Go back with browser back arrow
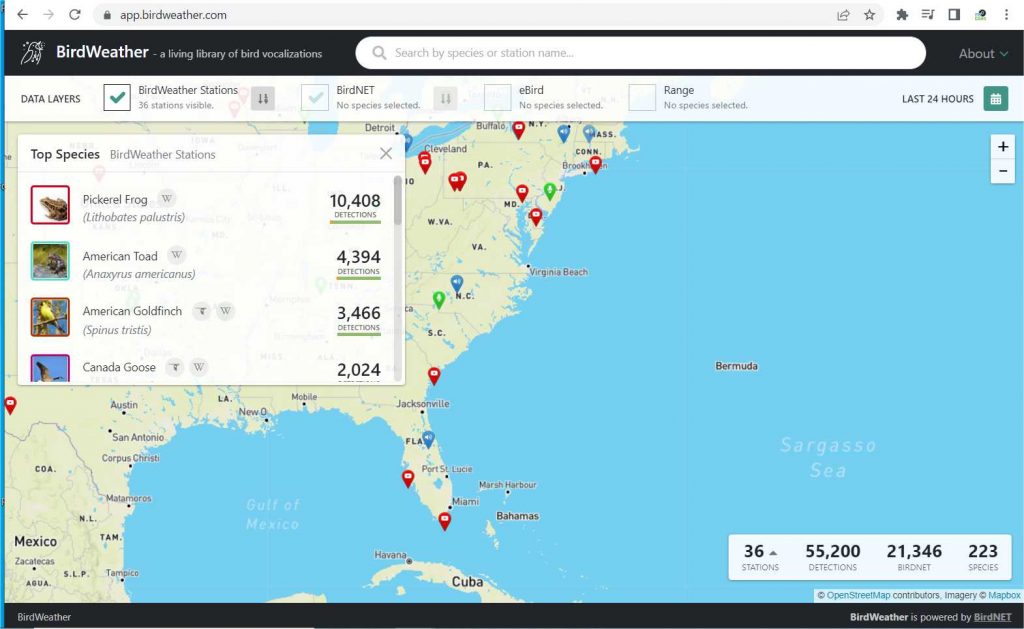The height and width of the screenshot is (629, 1024). click(22, 14)
